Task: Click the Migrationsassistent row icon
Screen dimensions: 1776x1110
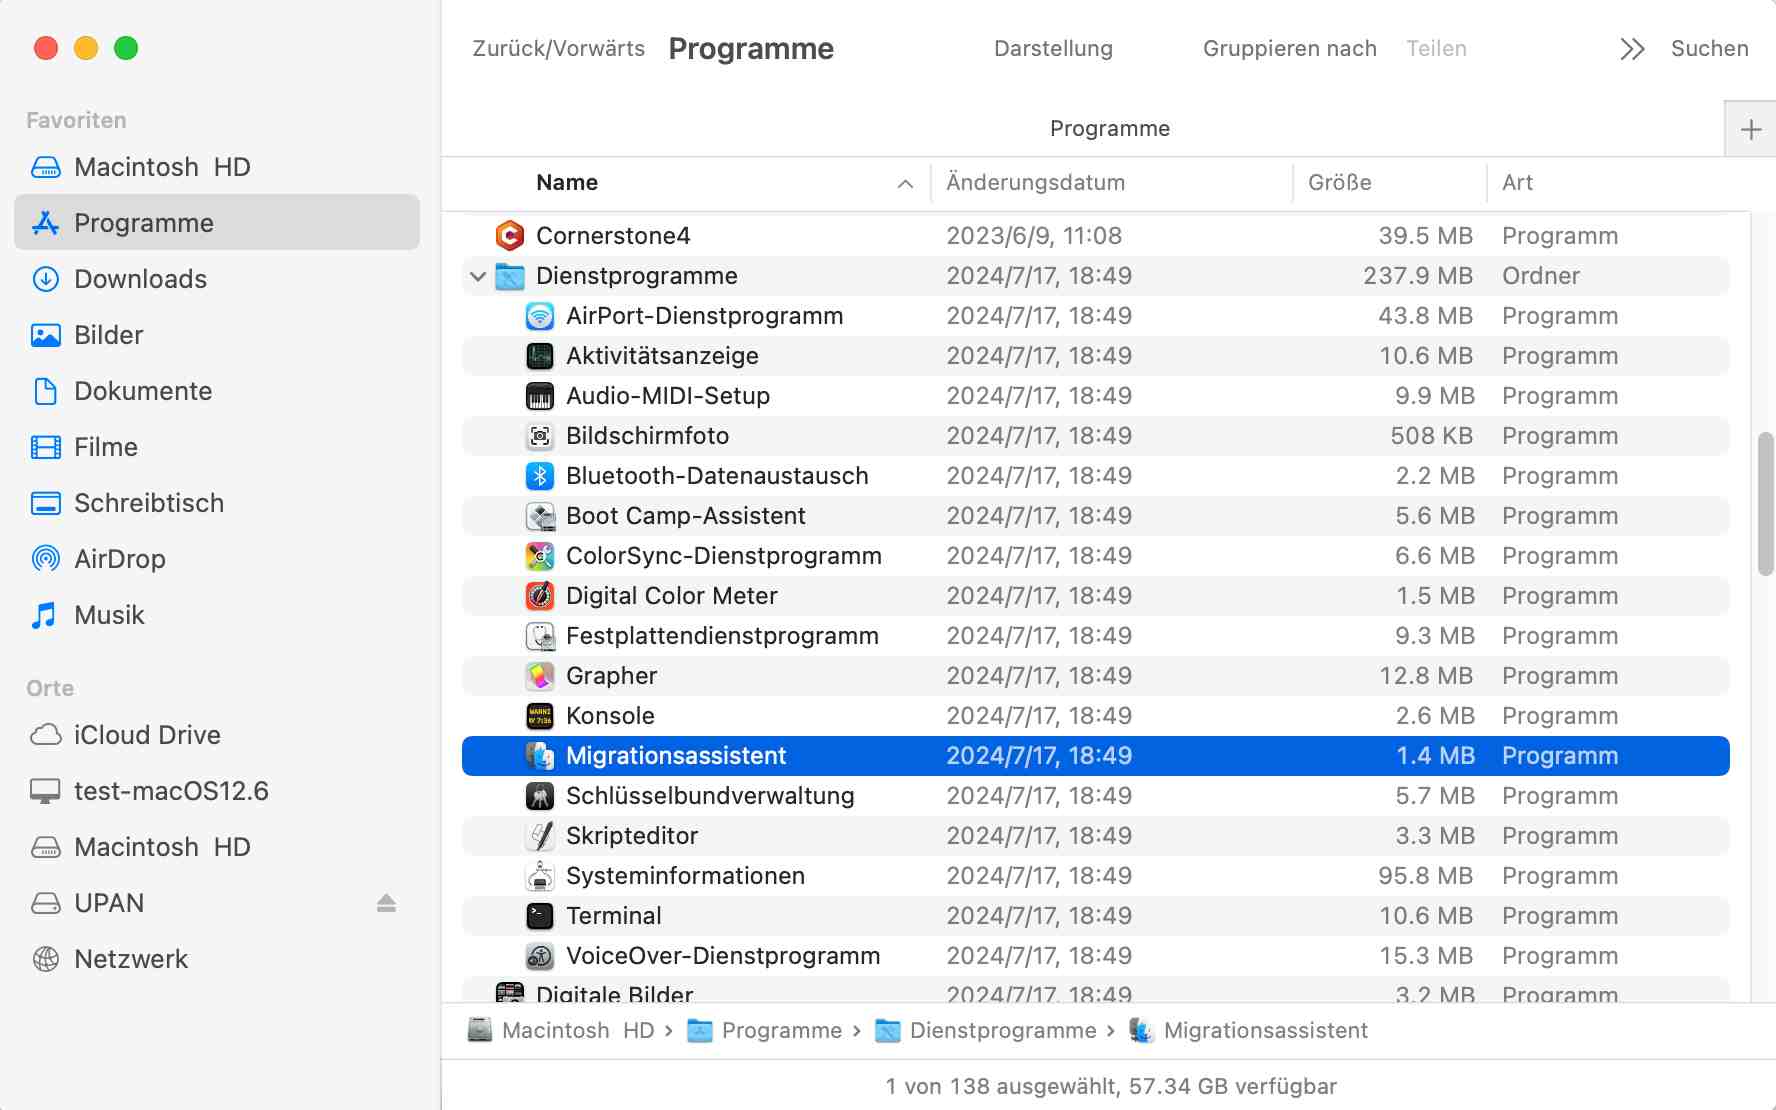Action: tap(540, 756)
